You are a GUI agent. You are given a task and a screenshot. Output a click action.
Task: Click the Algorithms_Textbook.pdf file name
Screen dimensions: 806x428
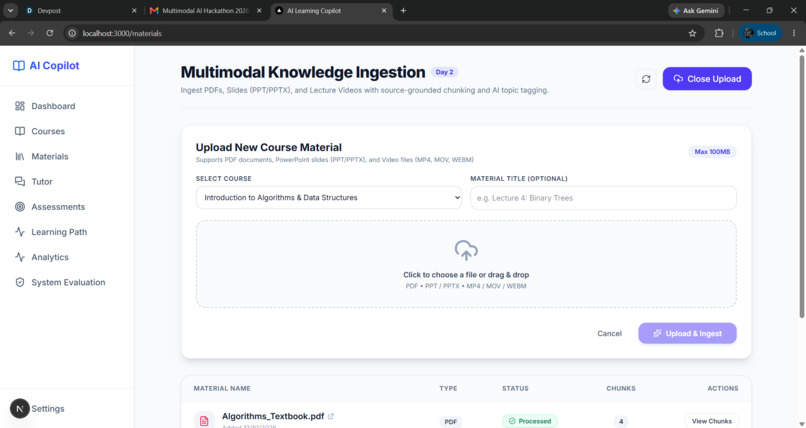pyautogui.click(x=273, y=416)
